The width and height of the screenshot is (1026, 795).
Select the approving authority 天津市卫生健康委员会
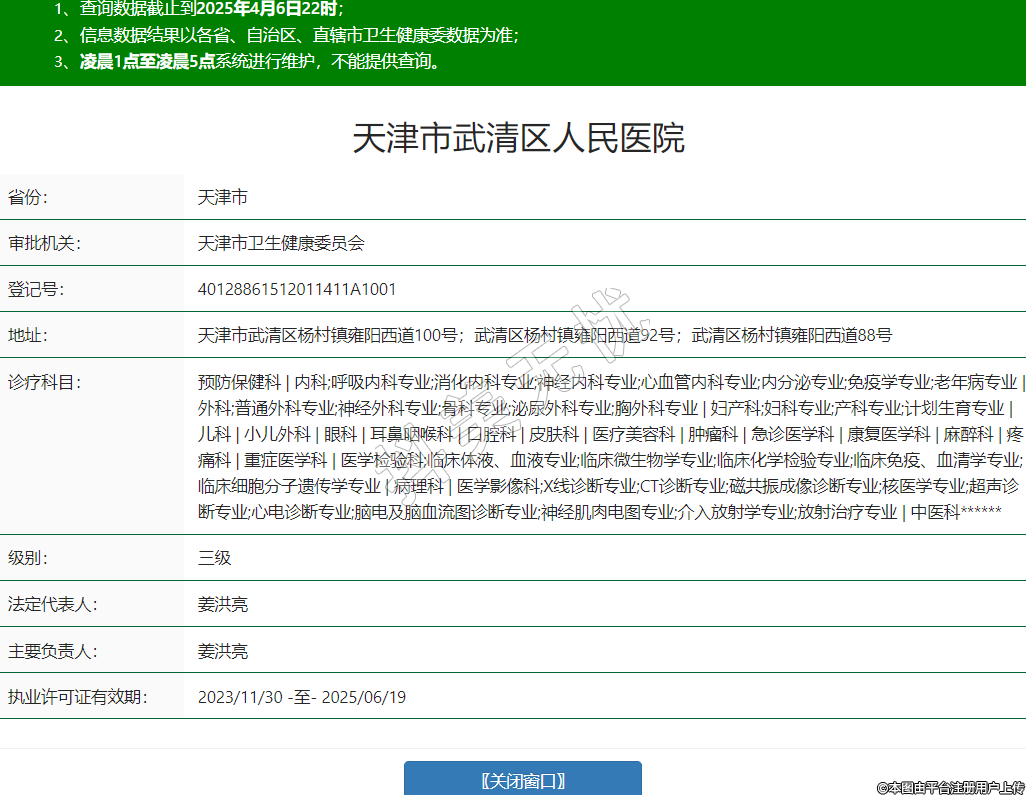(x=281, y=244)
